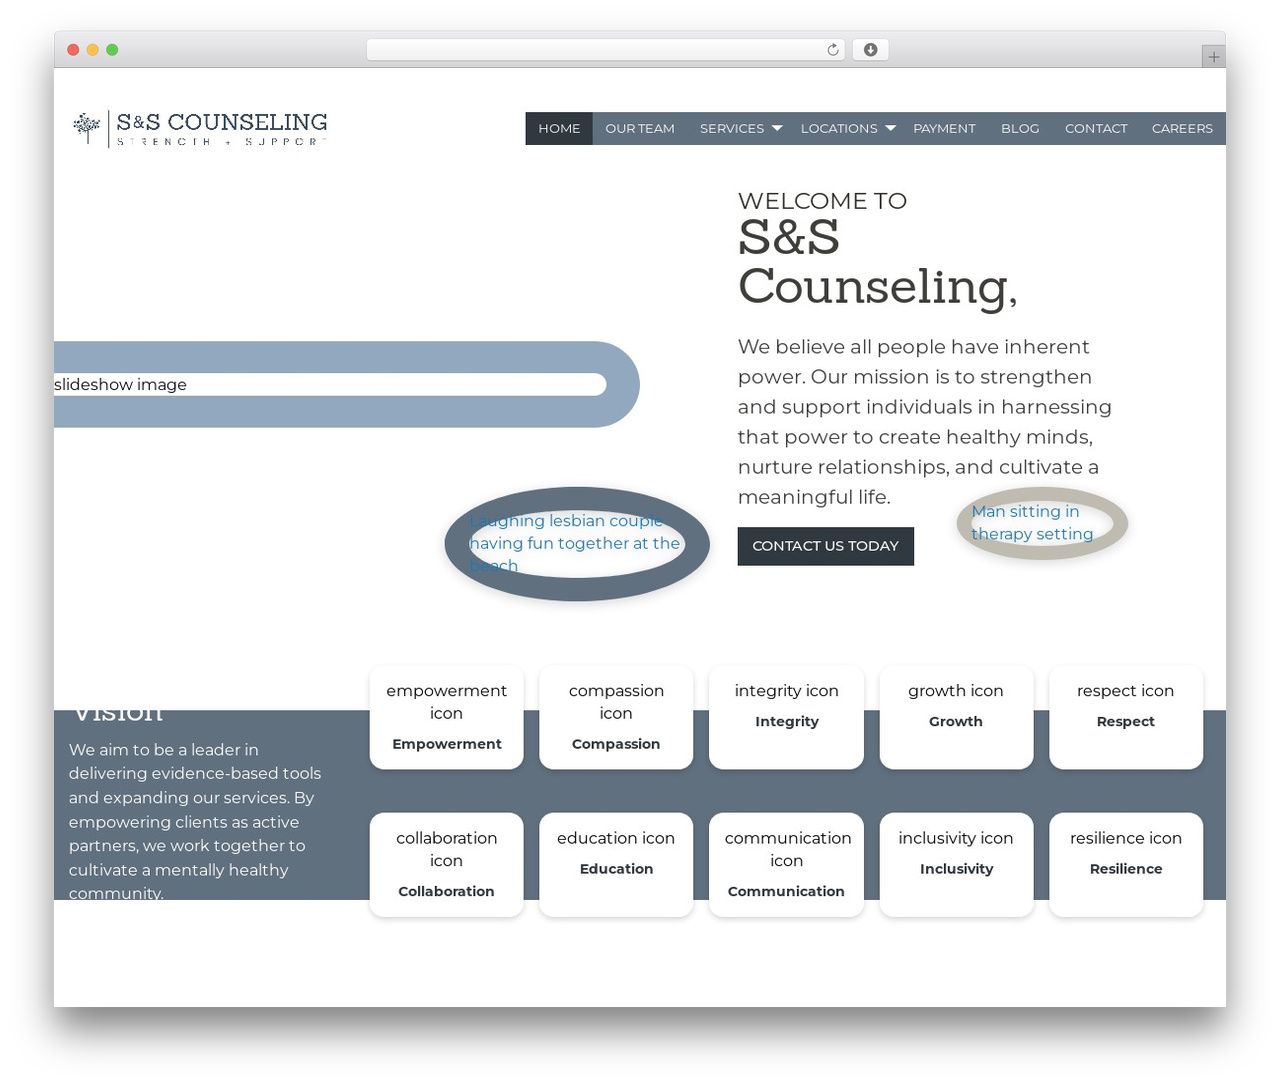This screenshot has width=1280, height=1084.
Task: Select the Education value card
Action: click(616, 864)
